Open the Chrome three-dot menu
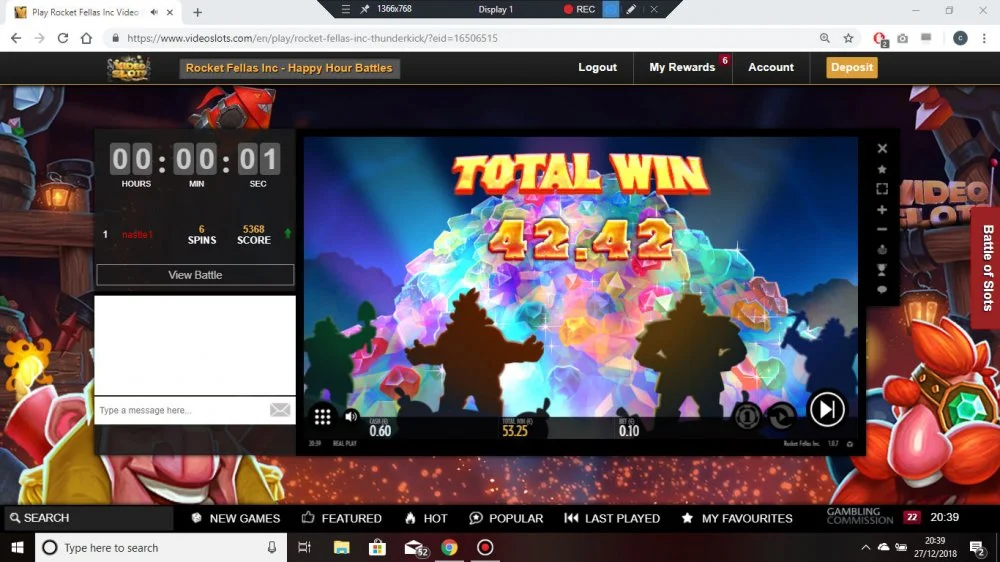The width and height of the screenshot is (1000, 562). [984, 38]
